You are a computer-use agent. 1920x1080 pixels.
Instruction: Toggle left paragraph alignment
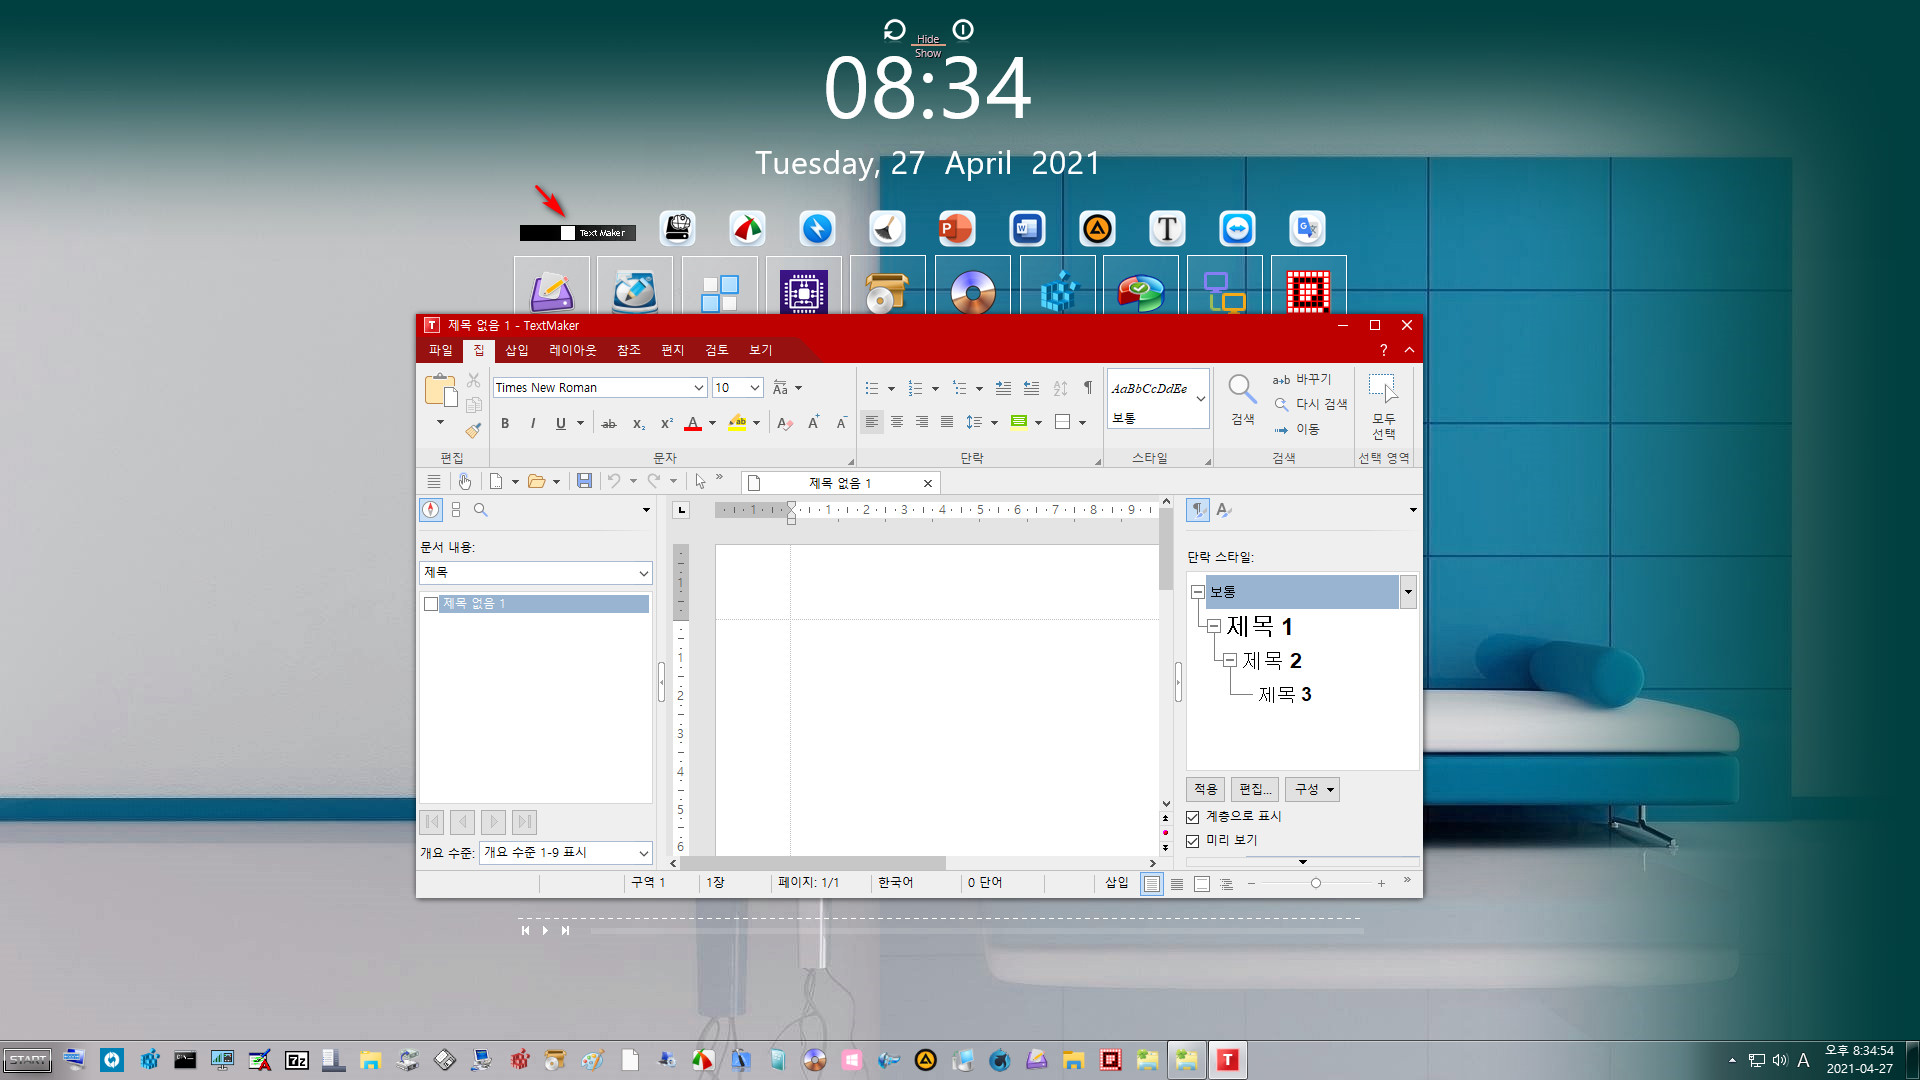(x=872, y=422)
